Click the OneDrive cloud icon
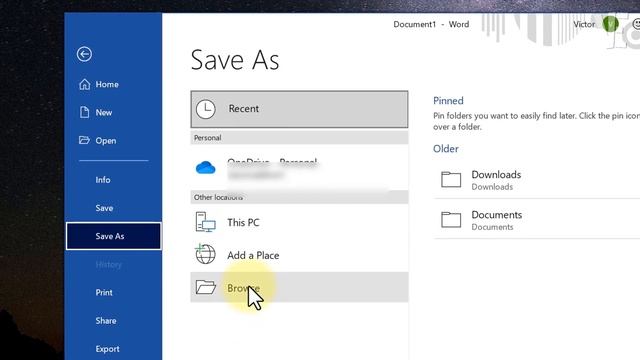This screenshot has width=640, height=360. [206, 167]
